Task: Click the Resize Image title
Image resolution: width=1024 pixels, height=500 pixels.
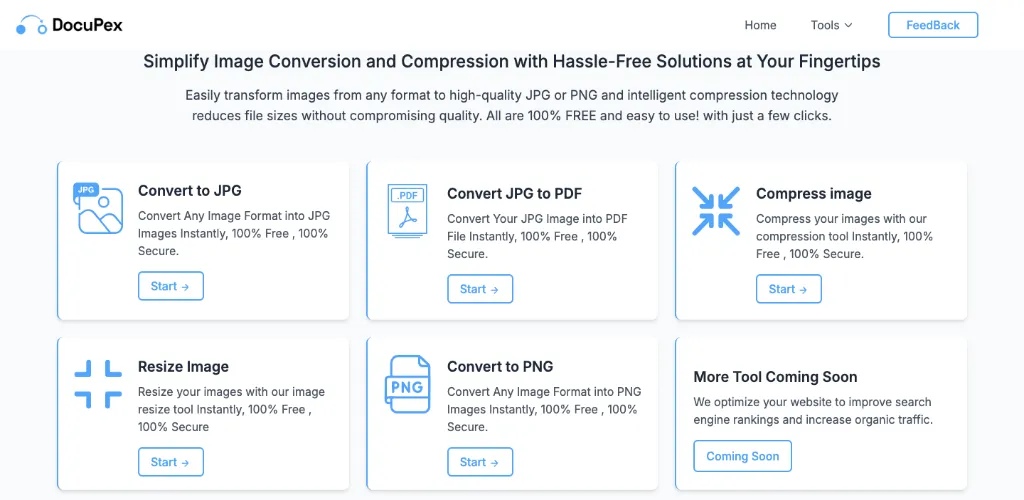Action: 183,366
